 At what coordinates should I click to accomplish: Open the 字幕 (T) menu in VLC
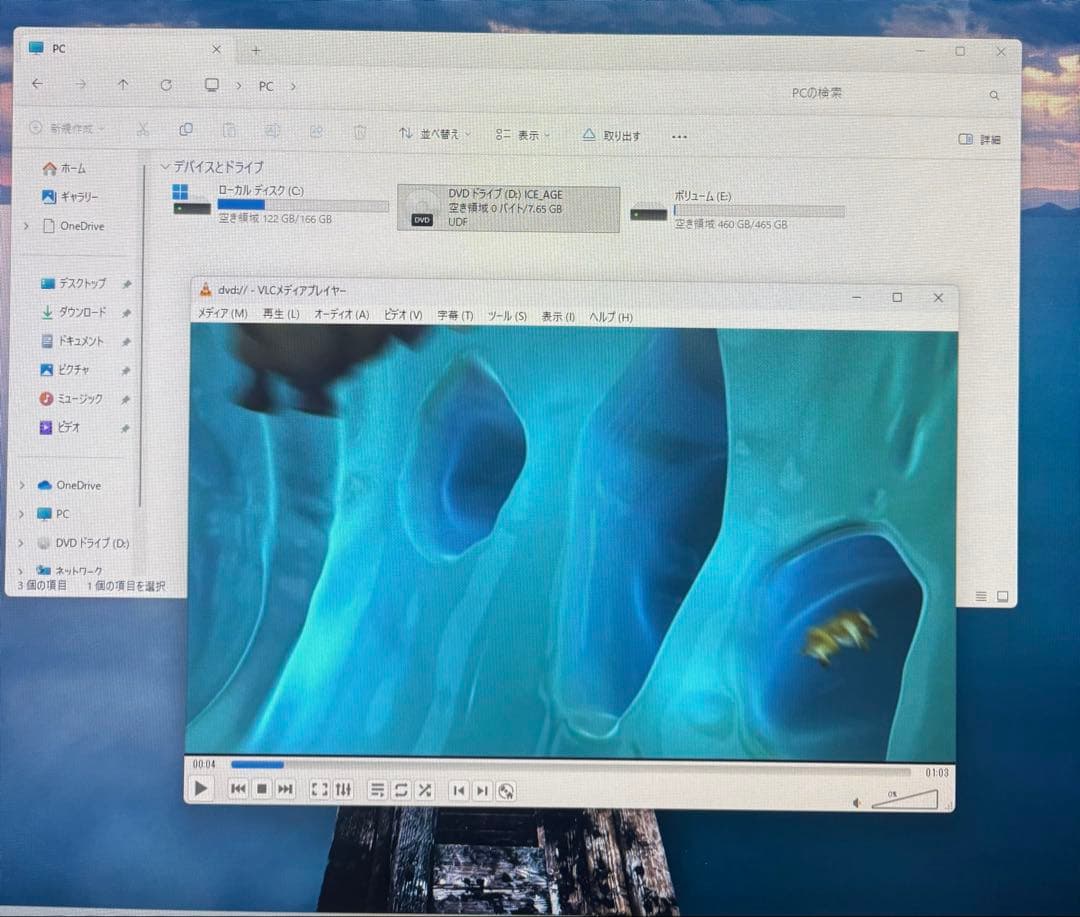(x=455, y=316)
